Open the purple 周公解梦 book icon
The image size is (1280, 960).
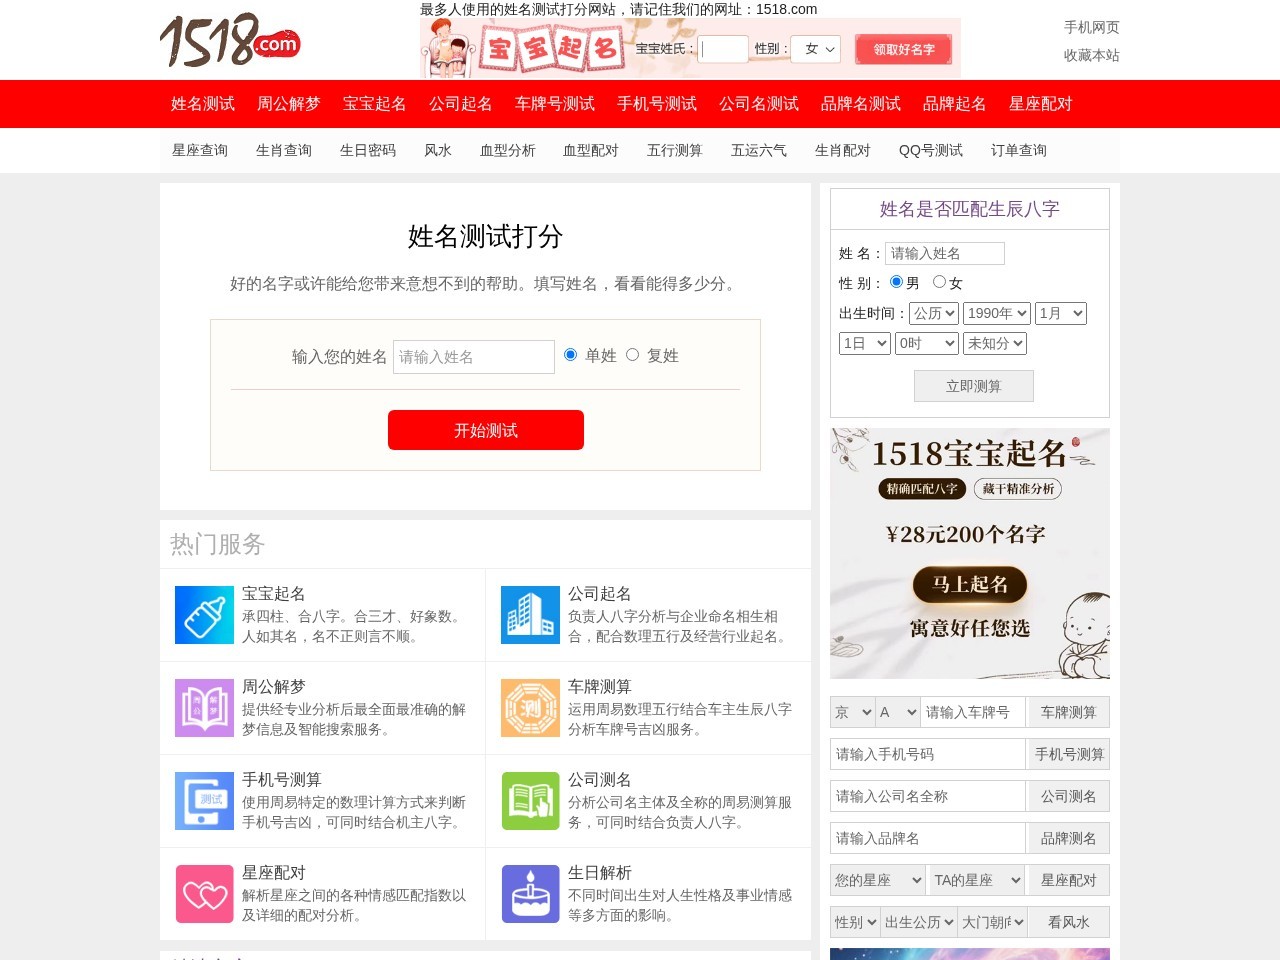point(204,708)
